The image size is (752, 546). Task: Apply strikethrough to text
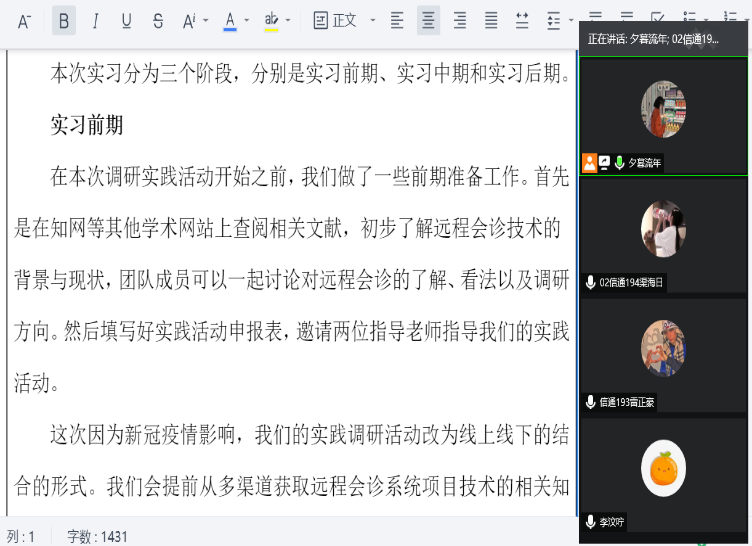point(158,20)
